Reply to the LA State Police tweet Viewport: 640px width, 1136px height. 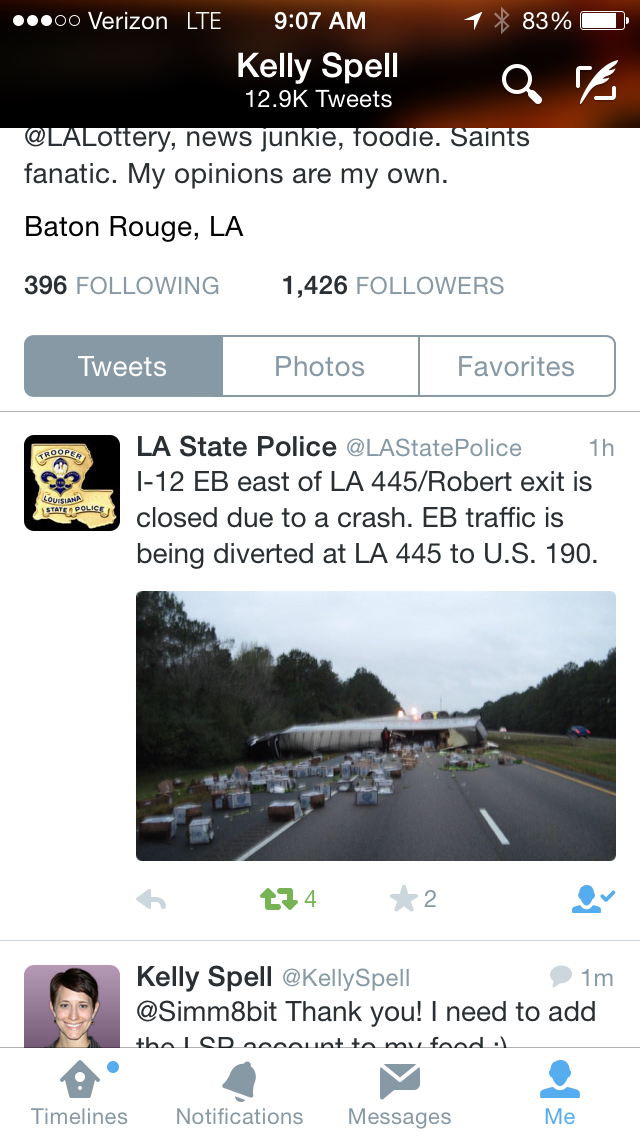coord(151,899)
